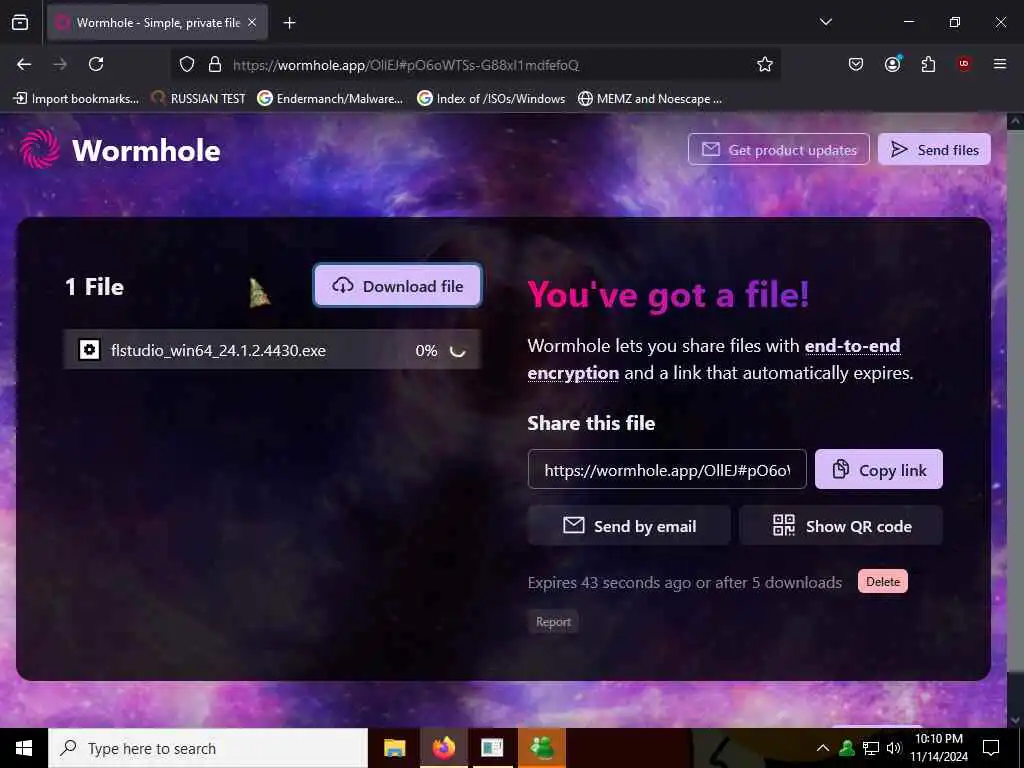This screenshot has height=768, width=1024.
Task: Click the Delete button near the expiry text
Action: point(883,581)
